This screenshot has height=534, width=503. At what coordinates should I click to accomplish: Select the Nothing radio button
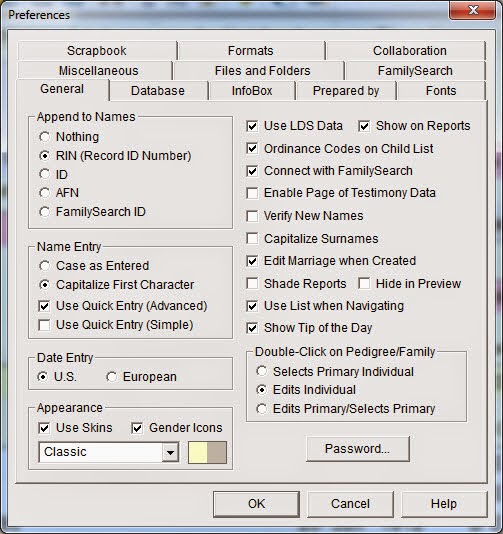point(45,137)
